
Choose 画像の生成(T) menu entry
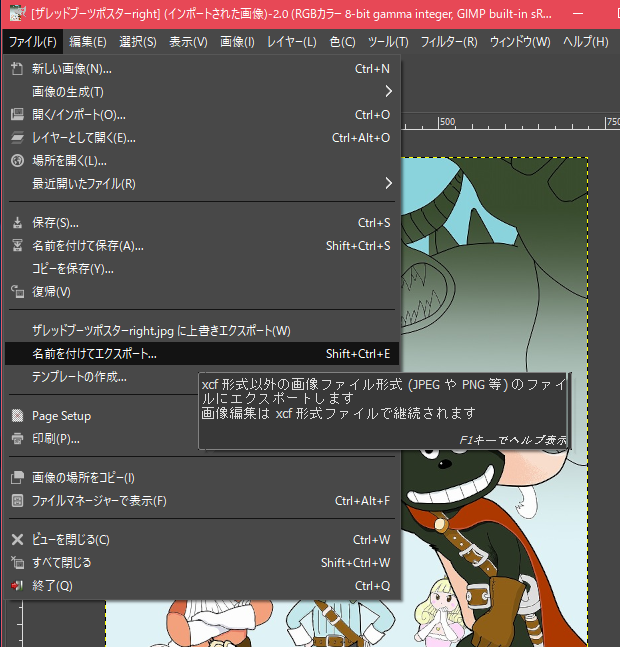pyautogui.click(x=202, y=91)
